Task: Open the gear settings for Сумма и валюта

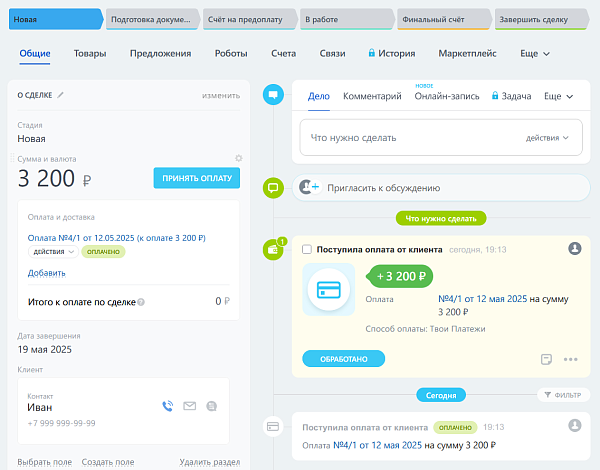Action: (239, 158)
